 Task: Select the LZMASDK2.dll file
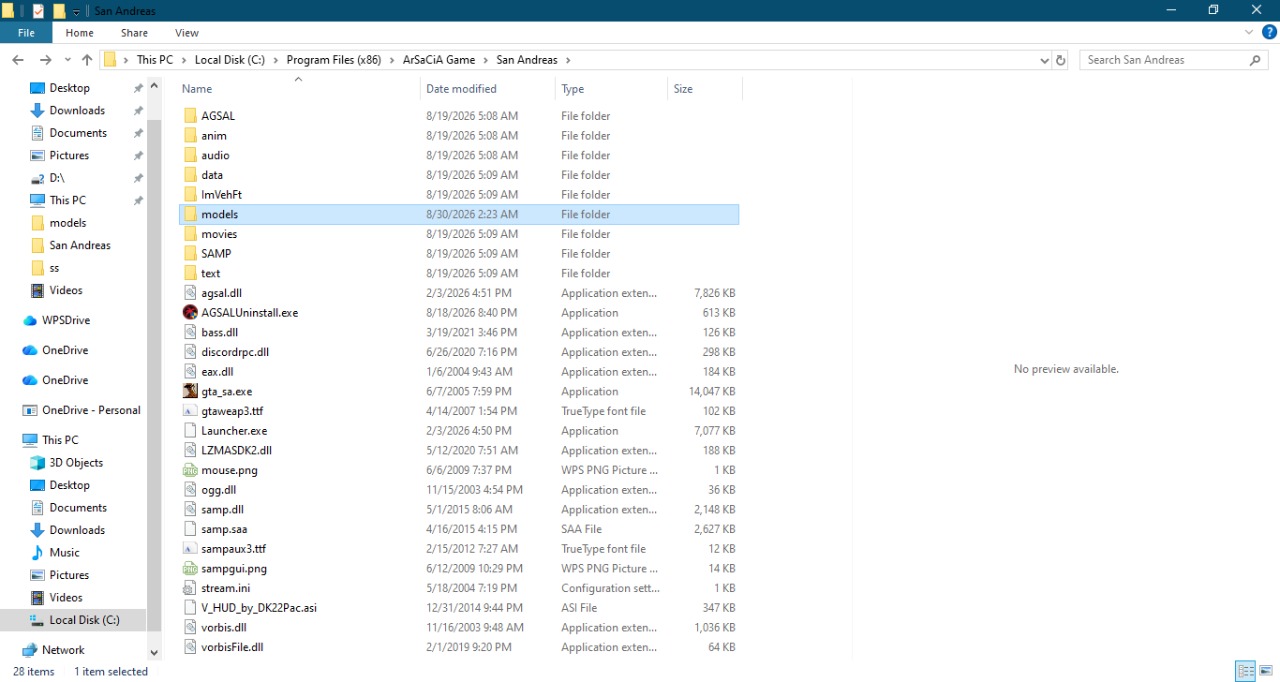tap(236, 450)
